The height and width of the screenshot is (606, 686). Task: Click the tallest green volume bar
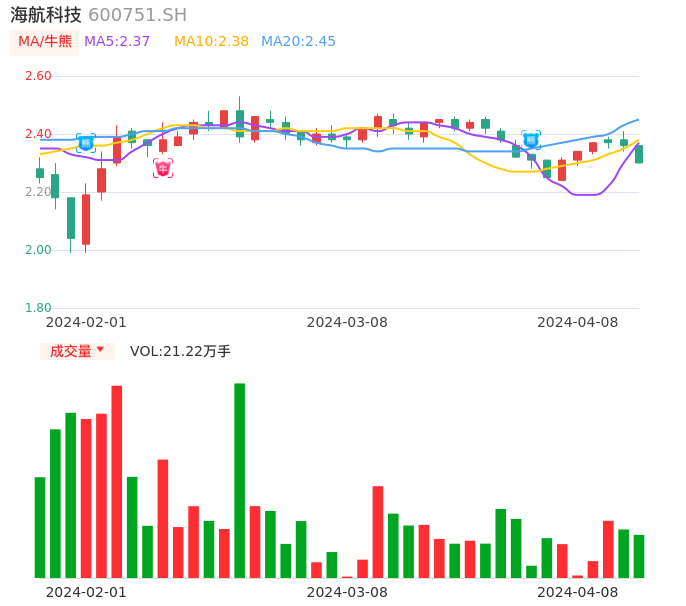point(239,480)
